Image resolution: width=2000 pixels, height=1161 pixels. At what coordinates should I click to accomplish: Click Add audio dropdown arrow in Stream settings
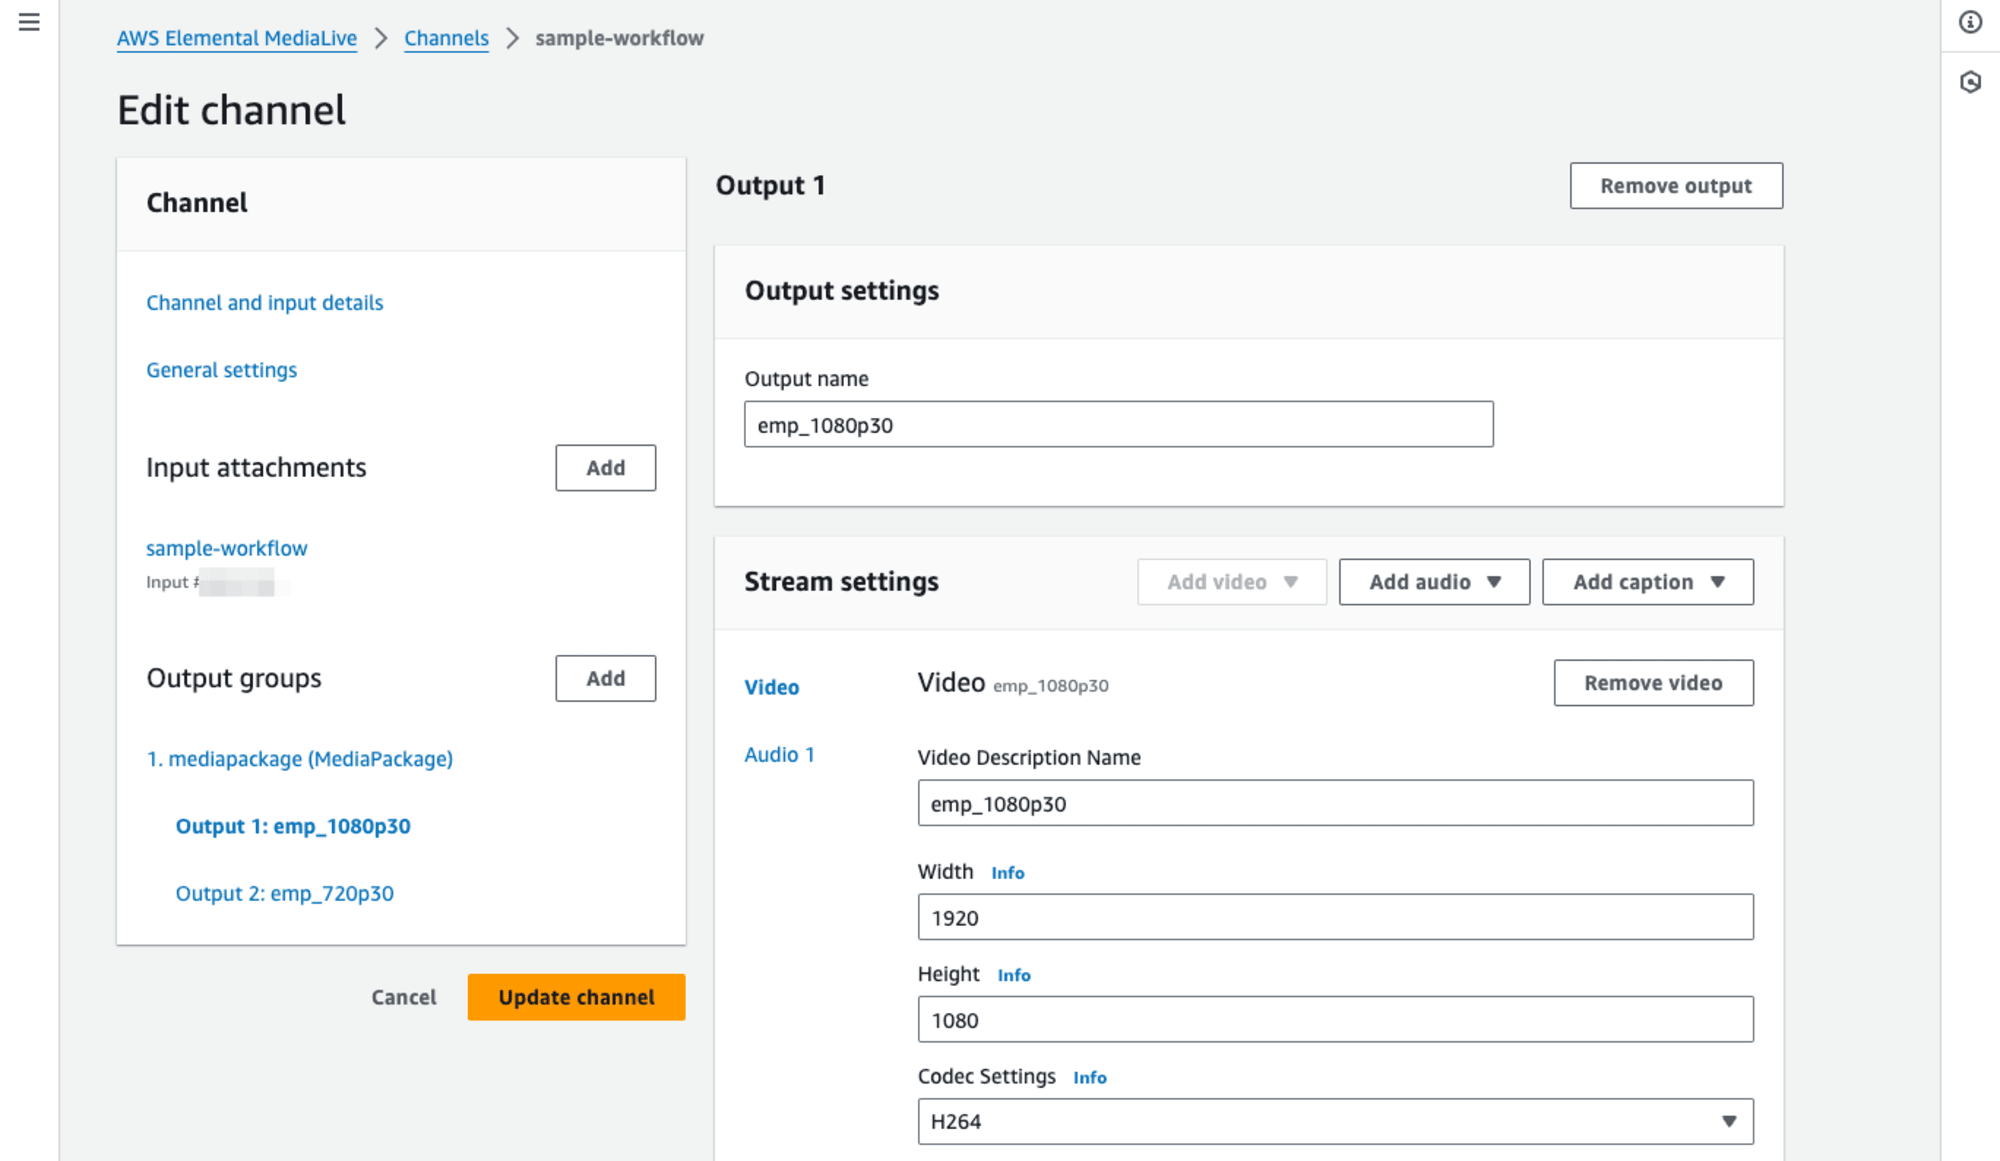click(1497, 582)
